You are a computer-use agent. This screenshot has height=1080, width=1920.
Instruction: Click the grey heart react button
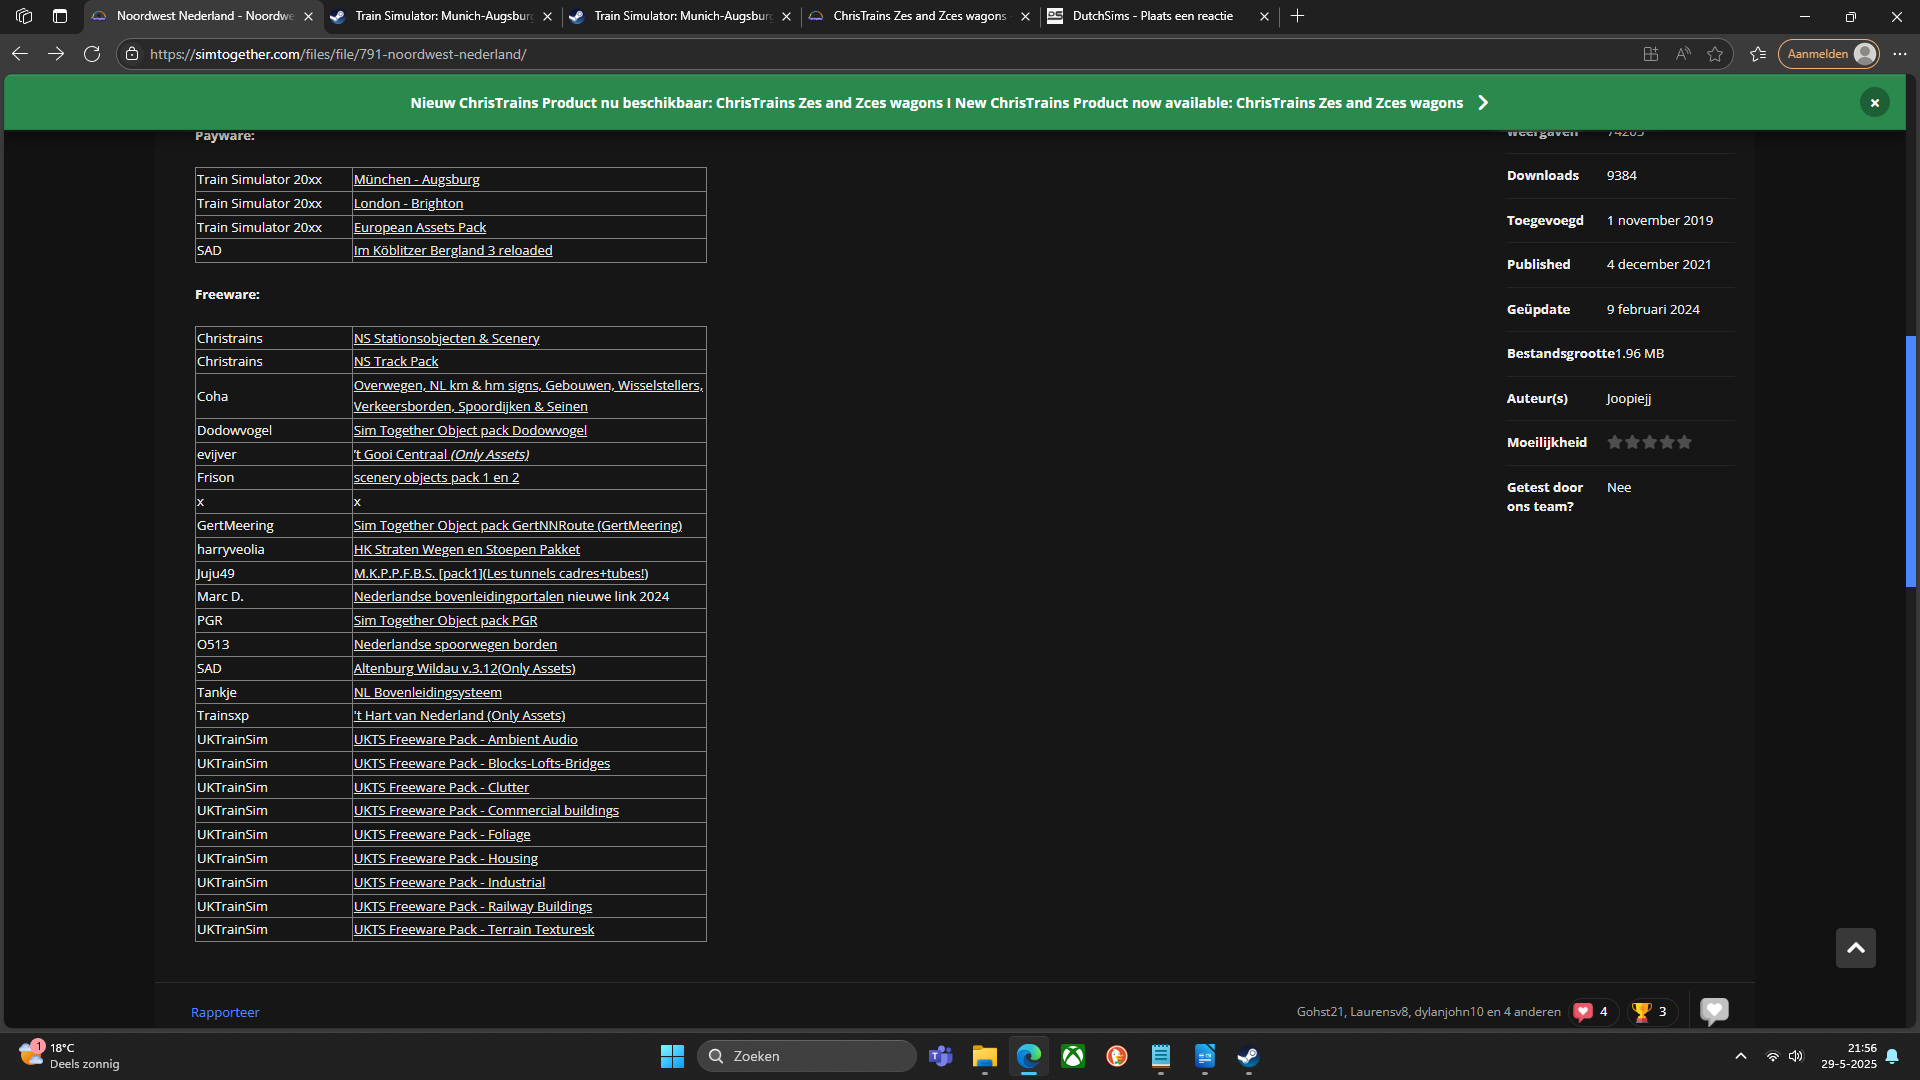1714,1012
